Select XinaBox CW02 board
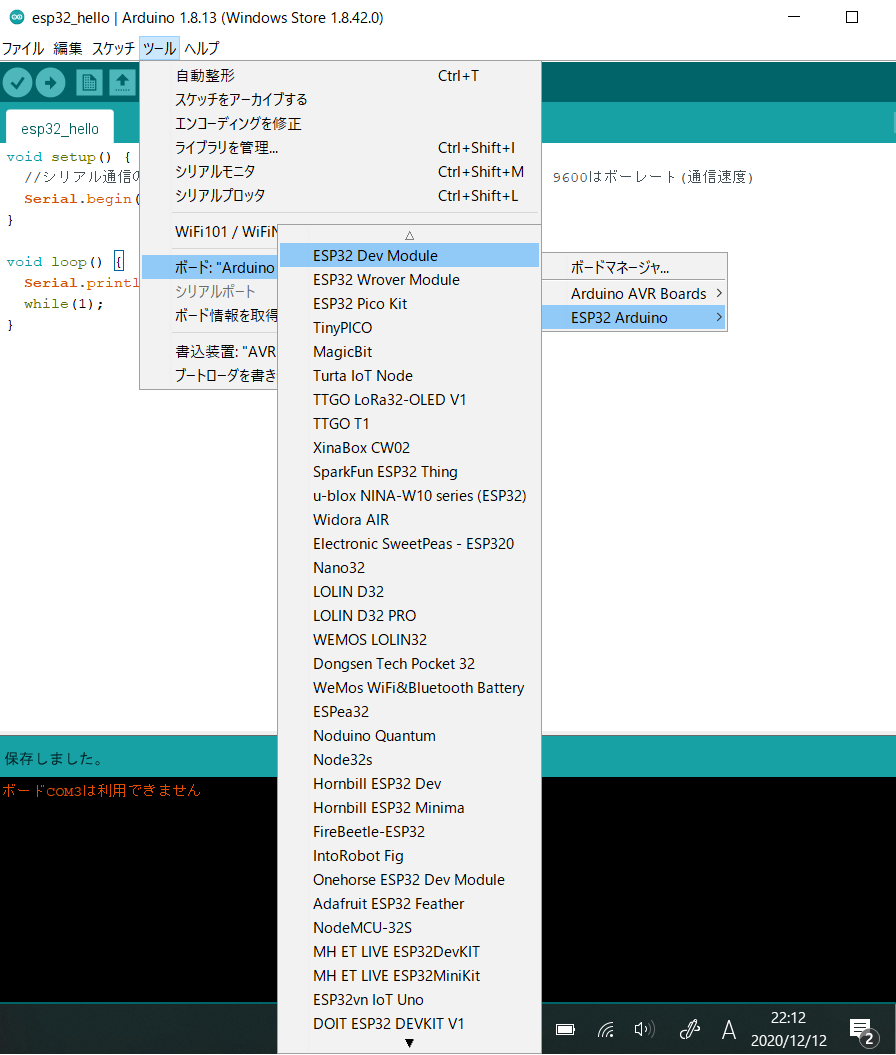Viewport: 896px width, 1055px height. pos(409,447)
